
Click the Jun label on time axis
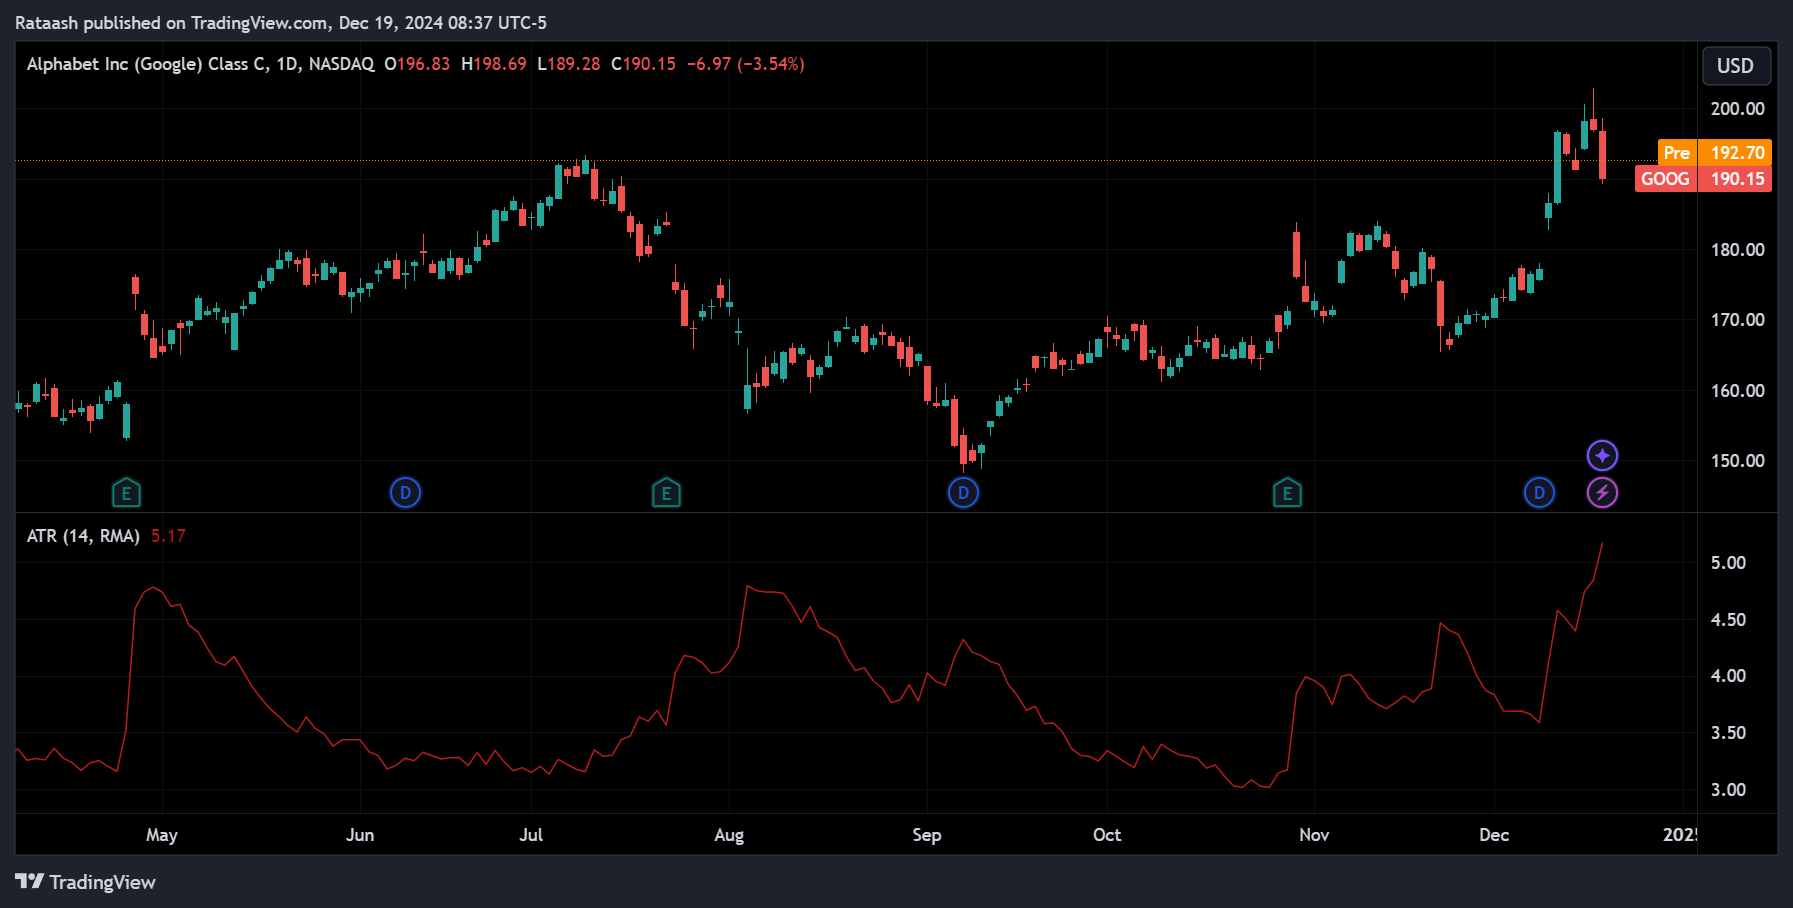click(x=360, y=835)
